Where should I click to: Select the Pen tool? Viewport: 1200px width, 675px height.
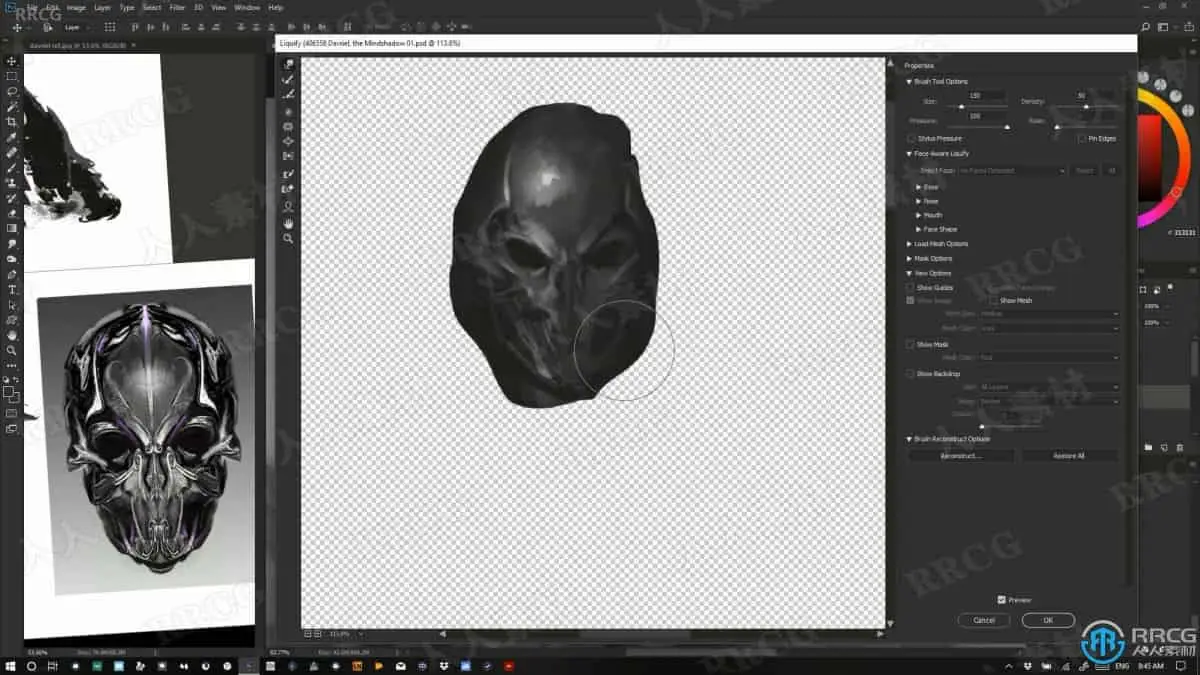click(x=12, y=274)
